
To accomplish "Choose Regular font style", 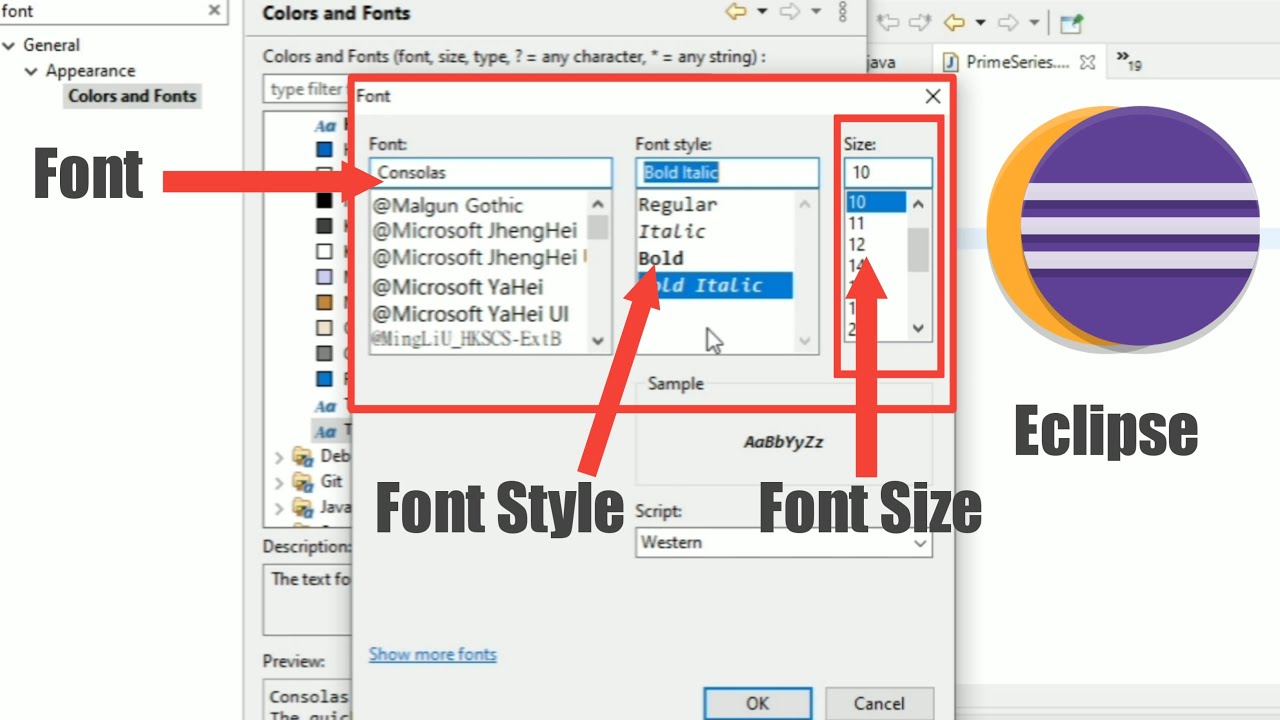I will pos(678,205).
